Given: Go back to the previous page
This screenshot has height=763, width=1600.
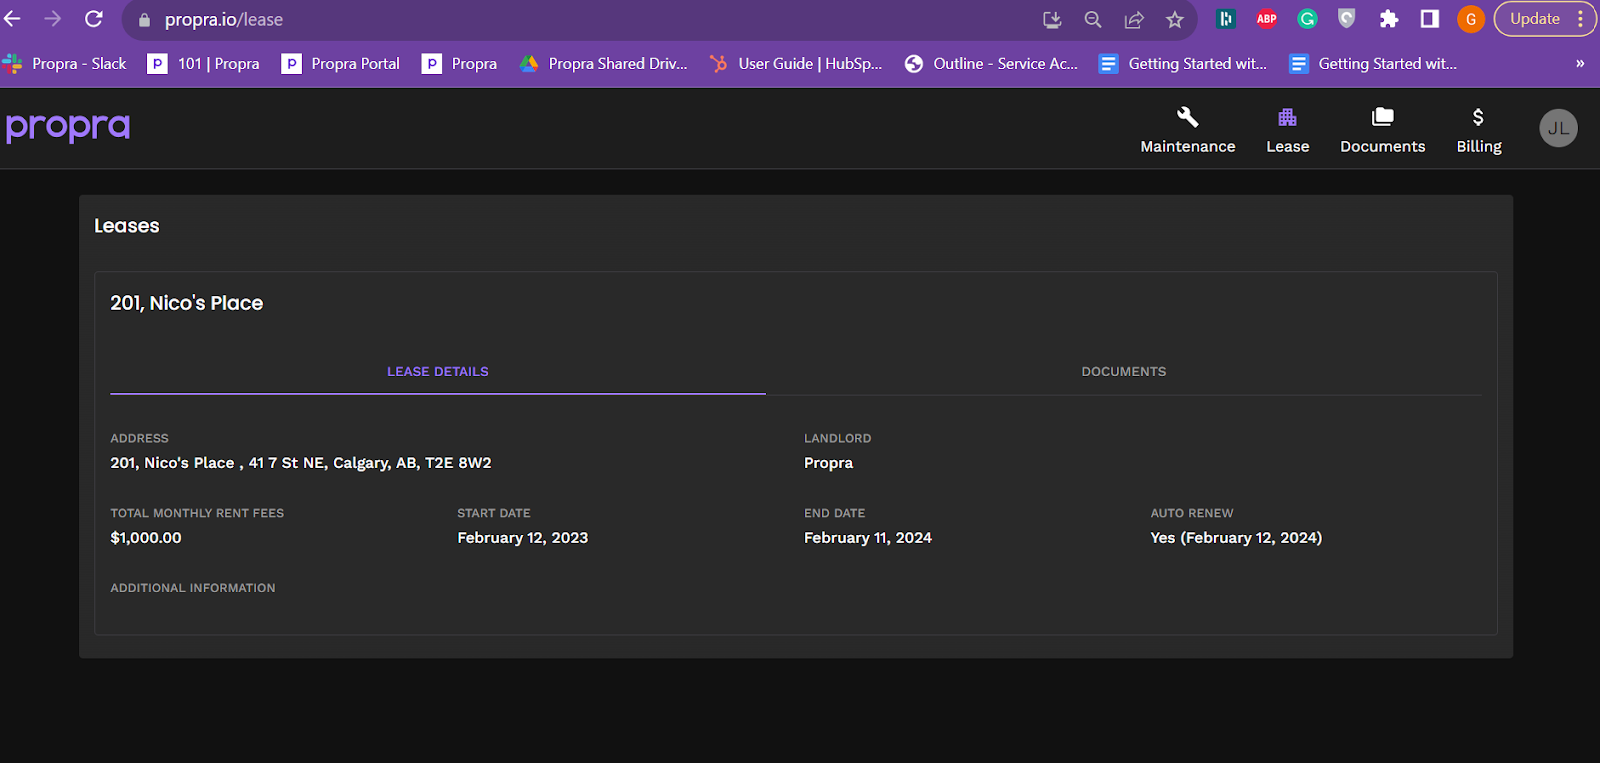Looking at the screenshot, I should 12,19.
